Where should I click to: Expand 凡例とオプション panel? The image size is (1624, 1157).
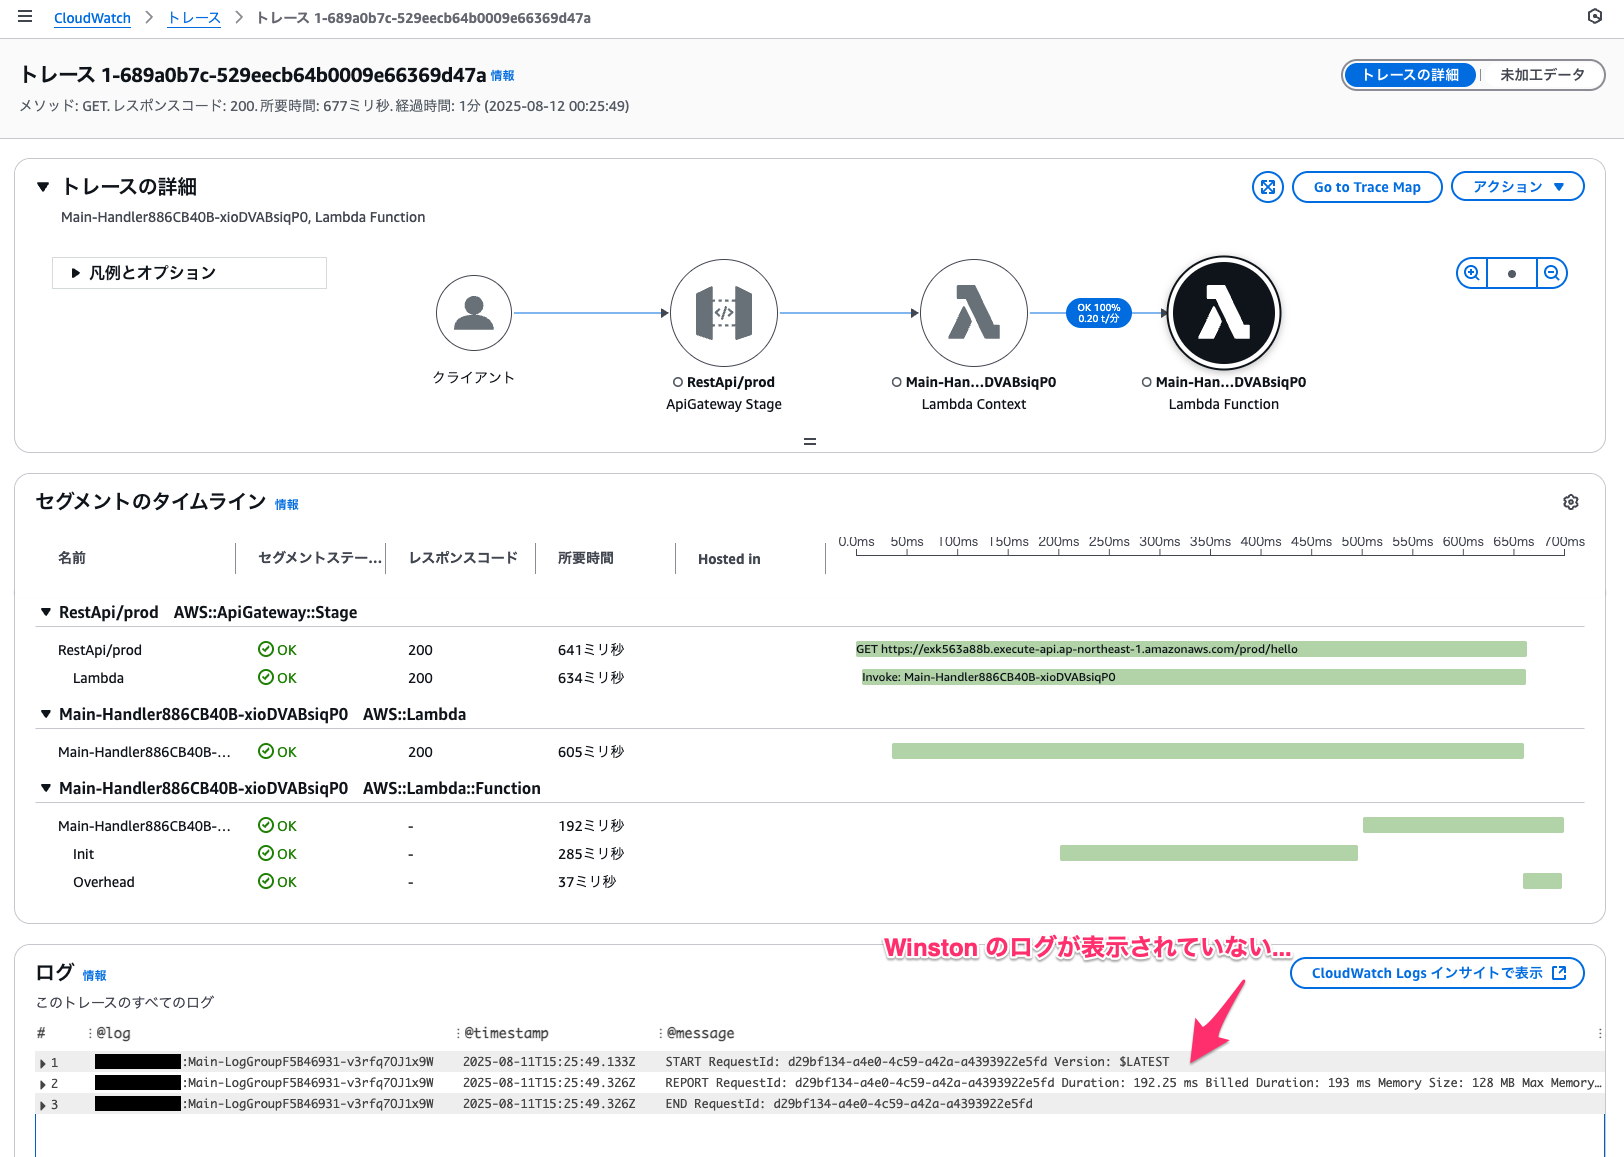coord(189,273)
